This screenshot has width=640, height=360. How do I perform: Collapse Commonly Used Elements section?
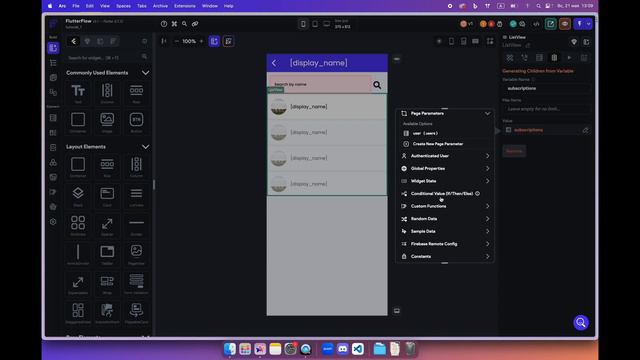(x=145, y=73)
